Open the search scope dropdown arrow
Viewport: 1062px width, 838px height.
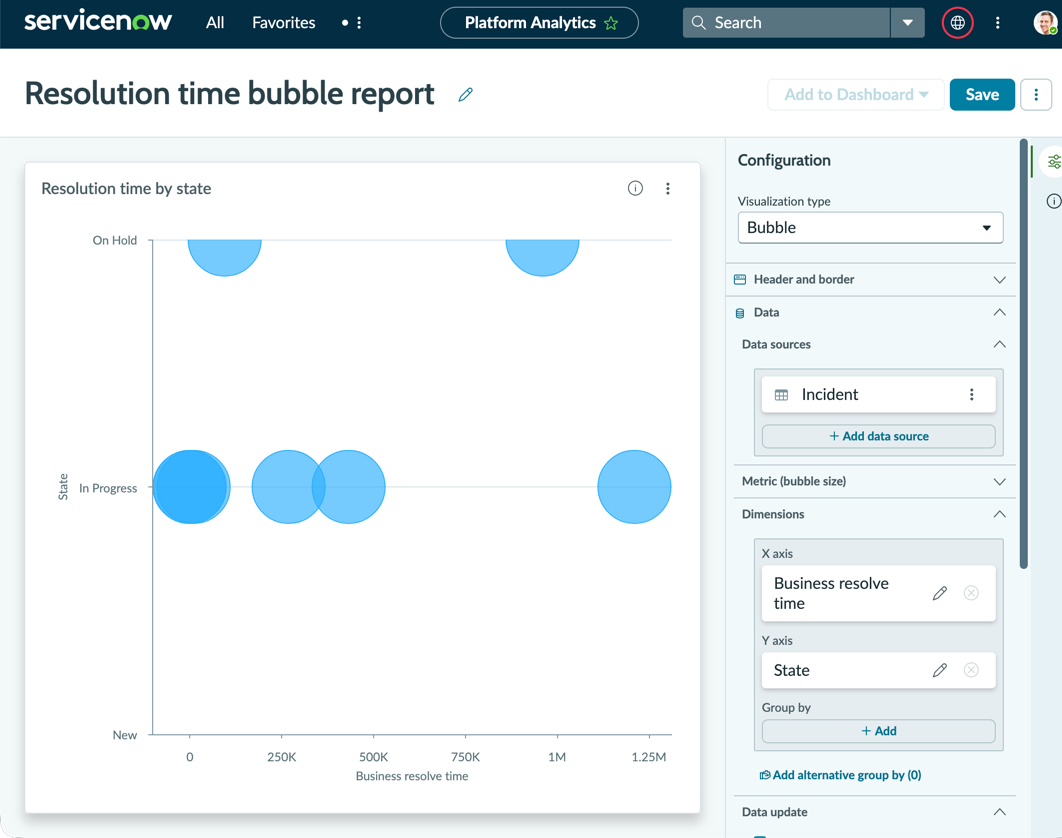908,22
